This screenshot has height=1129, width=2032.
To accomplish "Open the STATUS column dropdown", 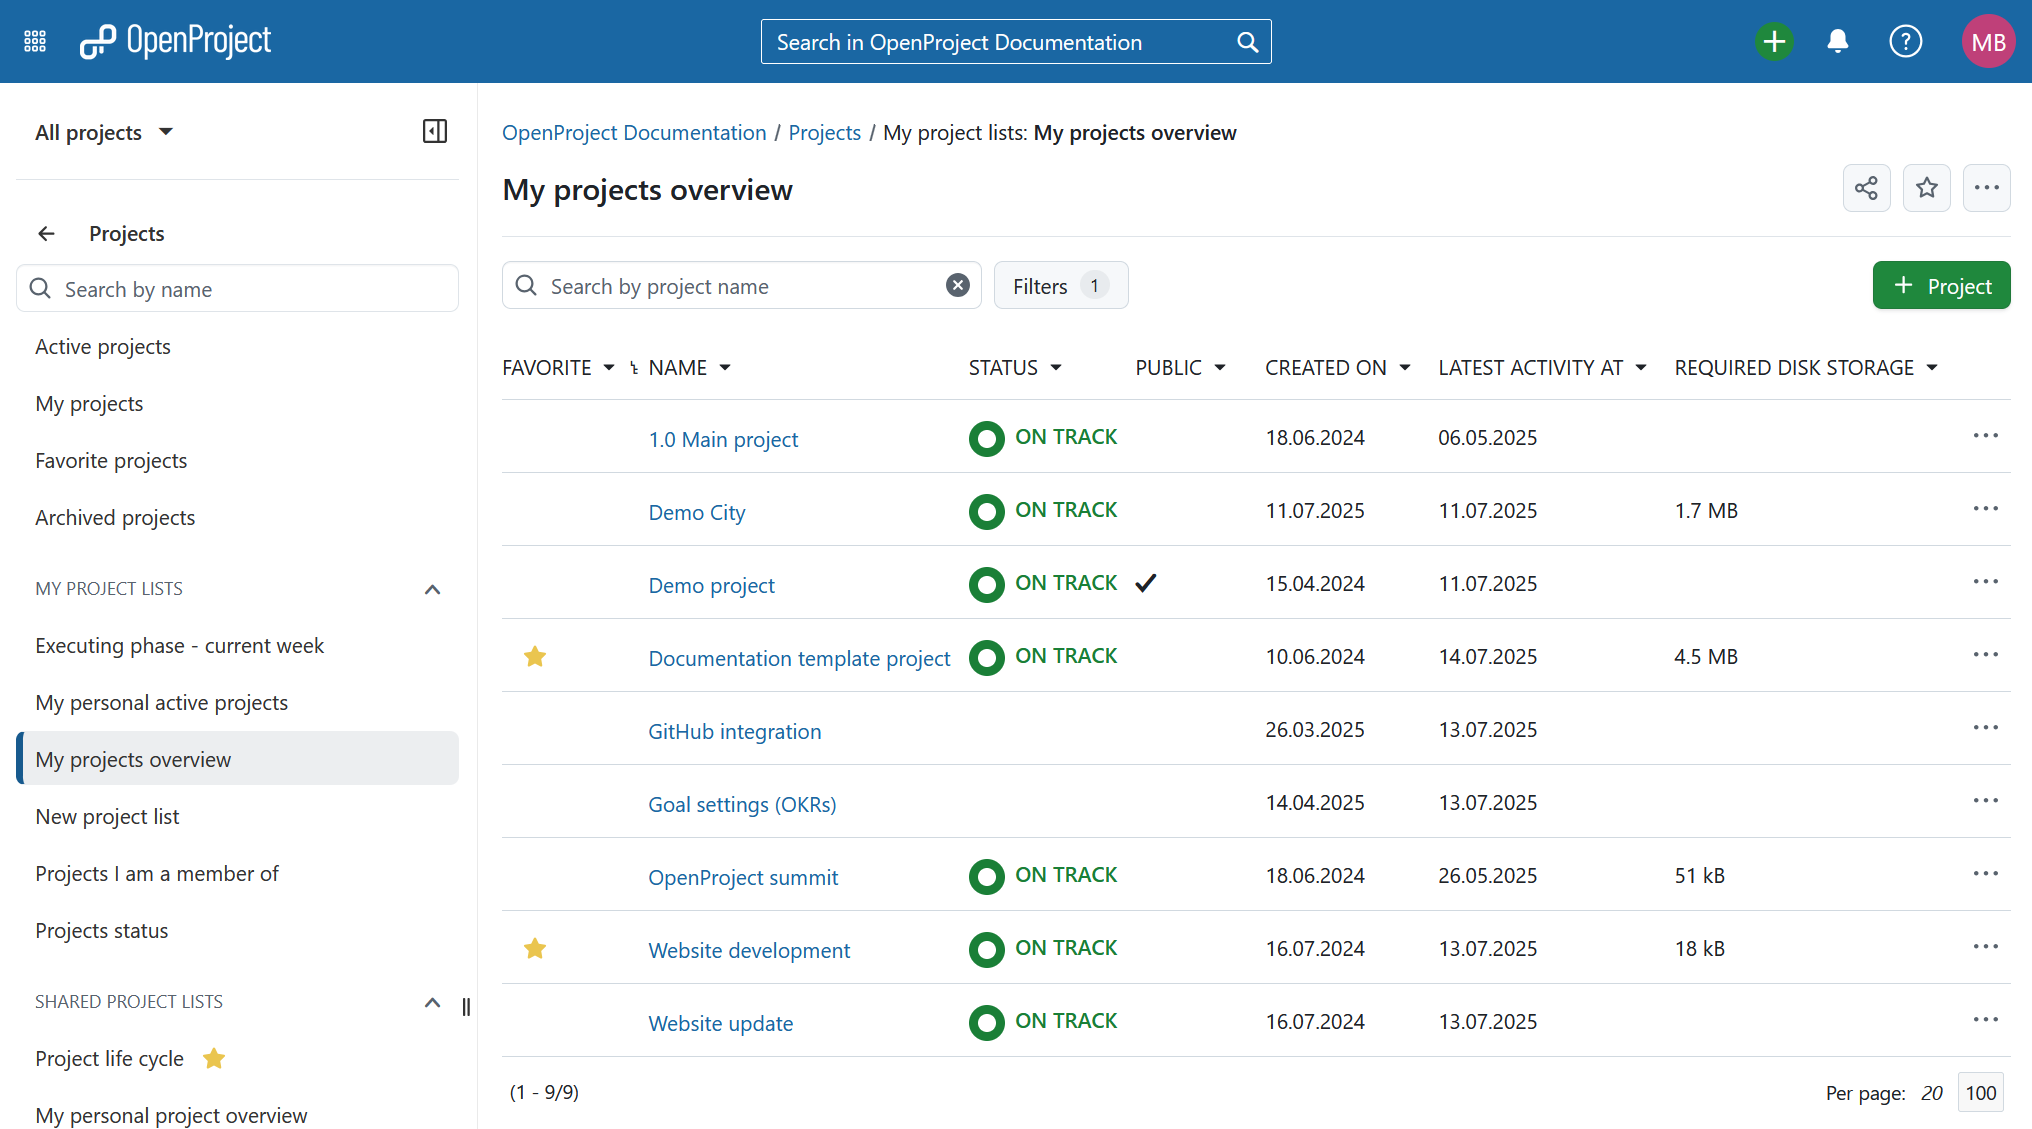I will pyautogui.click(x=1056, y=368).
